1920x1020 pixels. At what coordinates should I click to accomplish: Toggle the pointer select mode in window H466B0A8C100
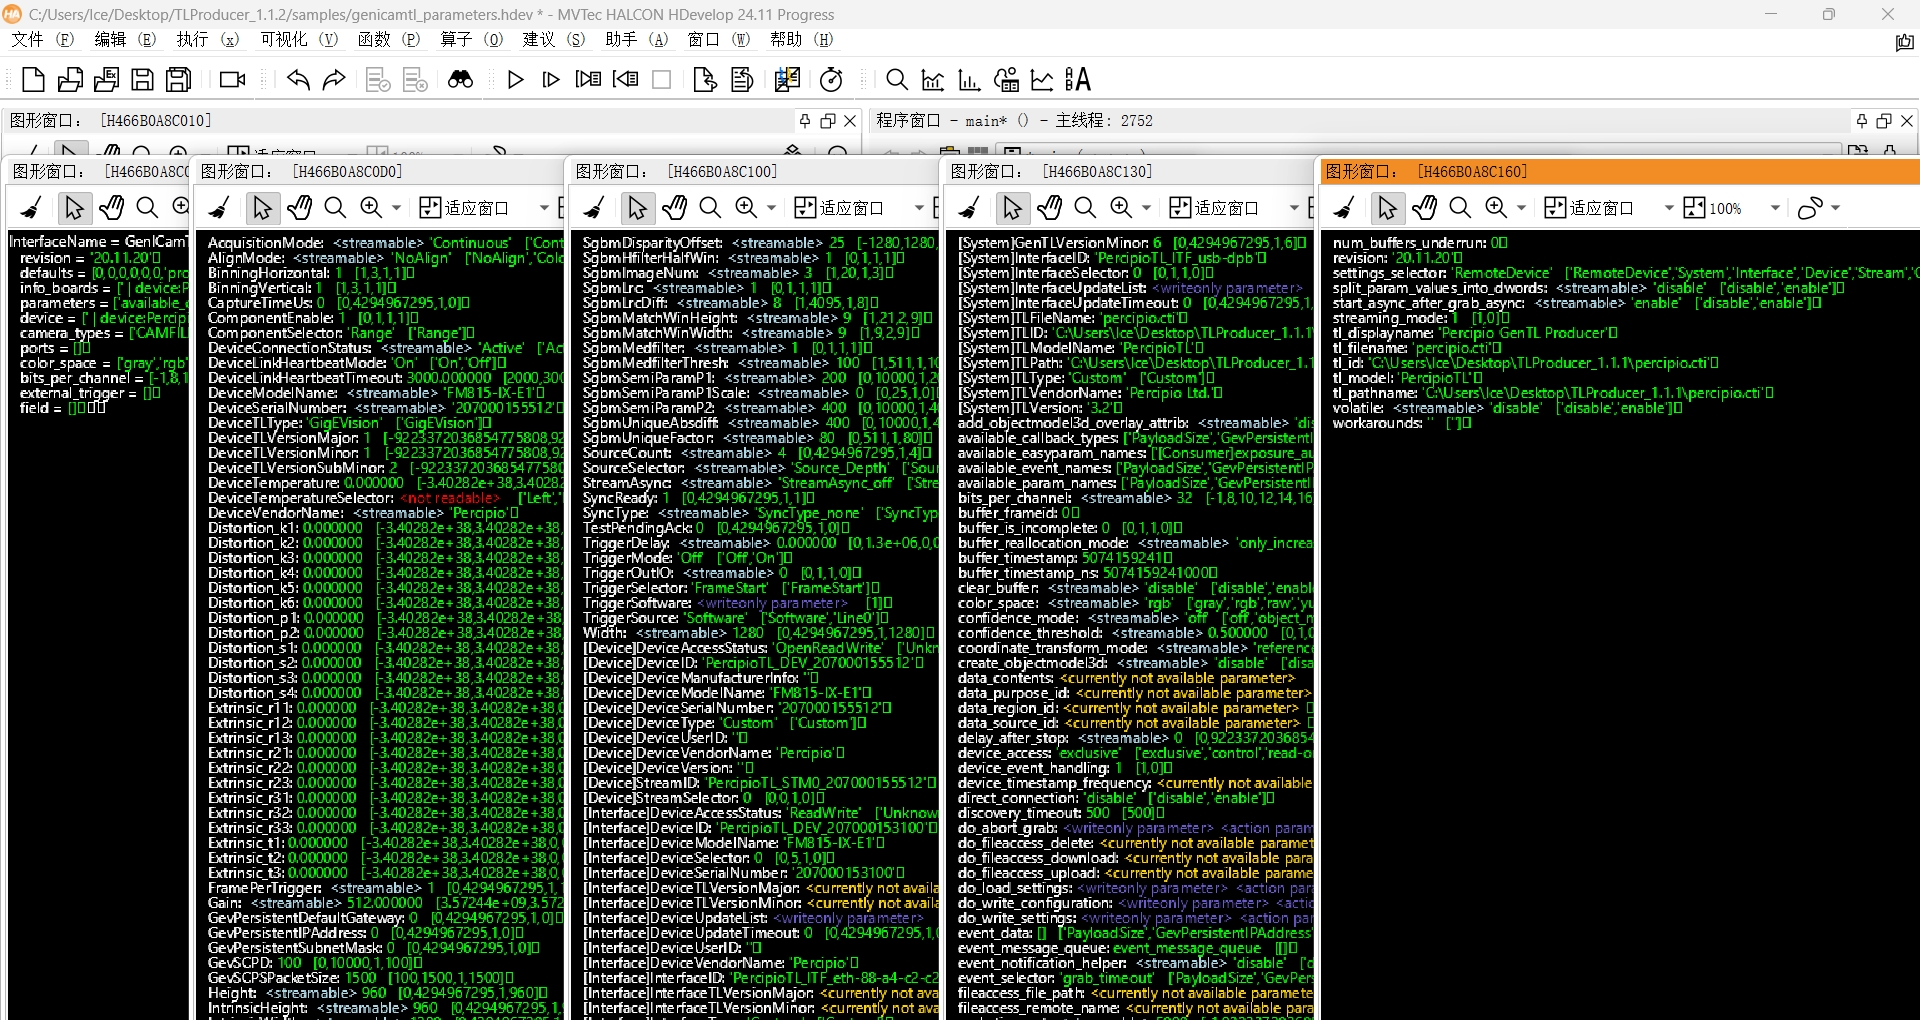(x=637, y=208)
